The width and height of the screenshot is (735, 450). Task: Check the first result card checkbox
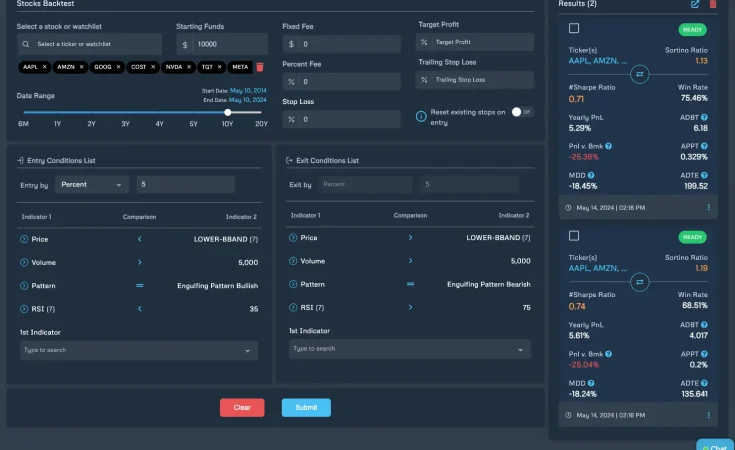pyautogui.click(x=574, y=29)
